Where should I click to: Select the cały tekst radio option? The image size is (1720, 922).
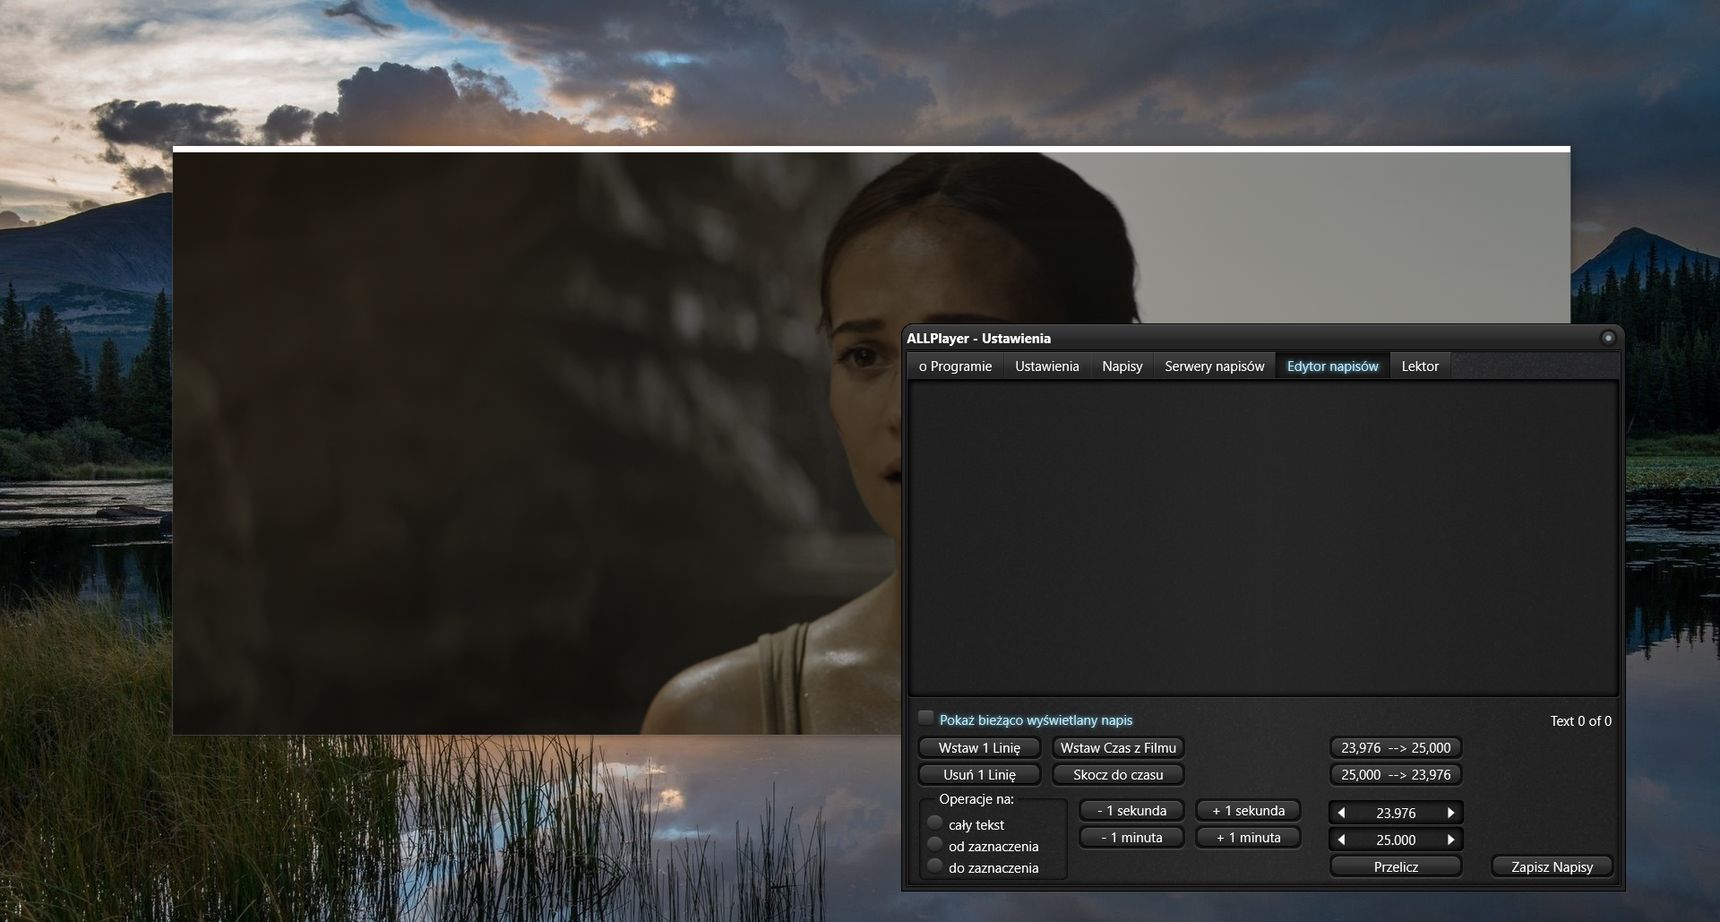click(x=935, y=823)
